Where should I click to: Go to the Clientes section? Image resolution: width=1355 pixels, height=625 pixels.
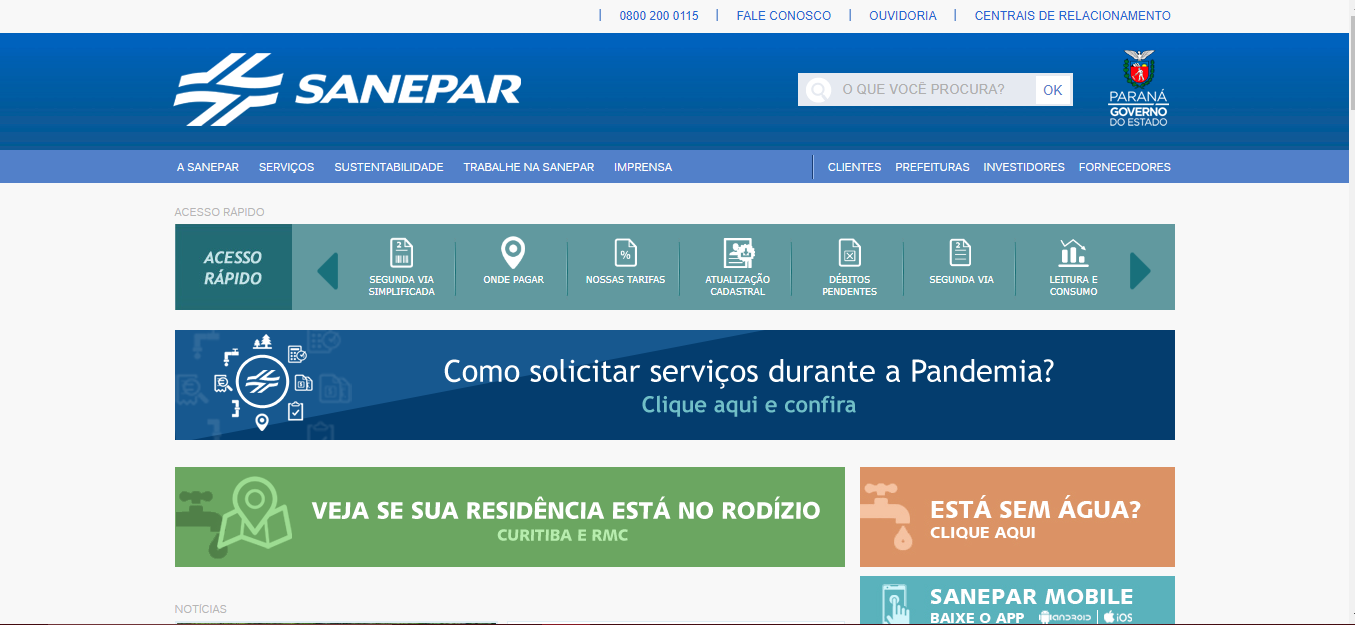854,167
